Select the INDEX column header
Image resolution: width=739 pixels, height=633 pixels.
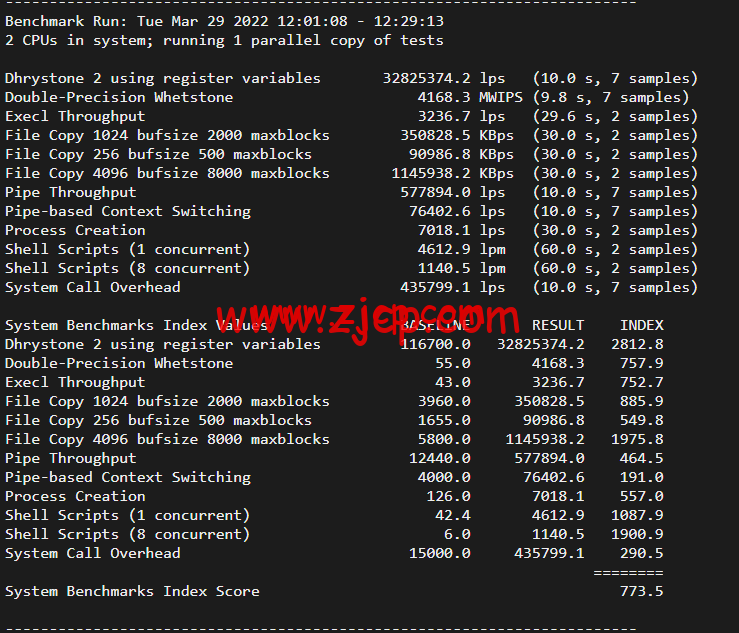[641, 325]
